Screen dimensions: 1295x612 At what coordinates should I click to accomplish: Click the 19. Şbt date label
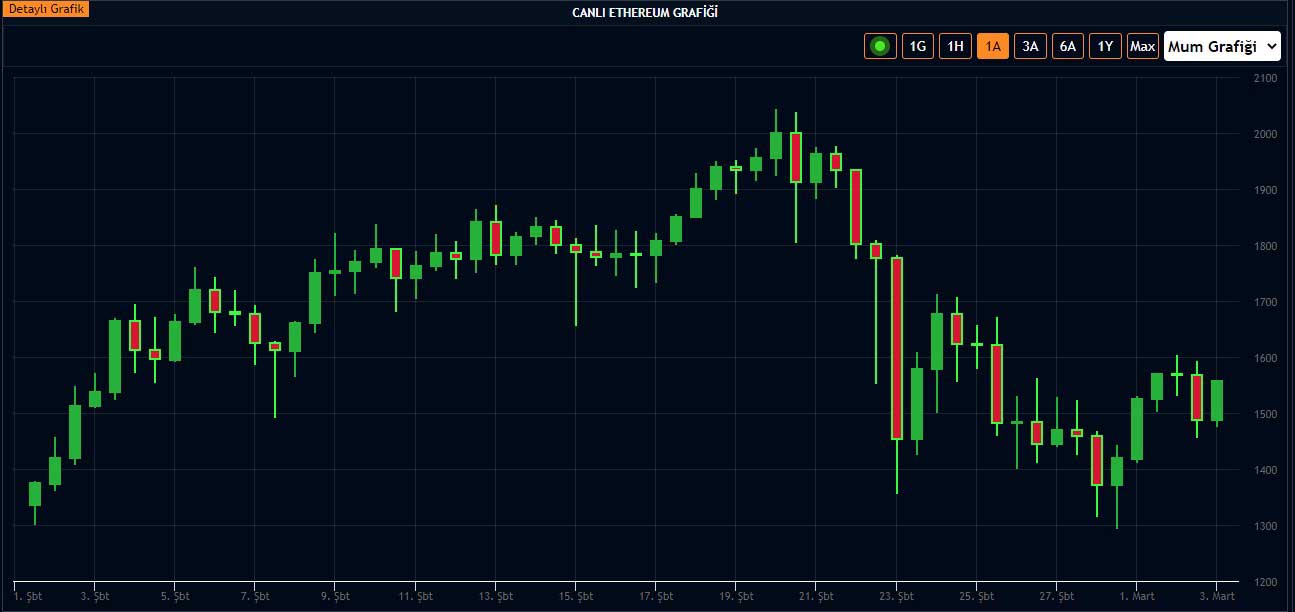[735, 596]
